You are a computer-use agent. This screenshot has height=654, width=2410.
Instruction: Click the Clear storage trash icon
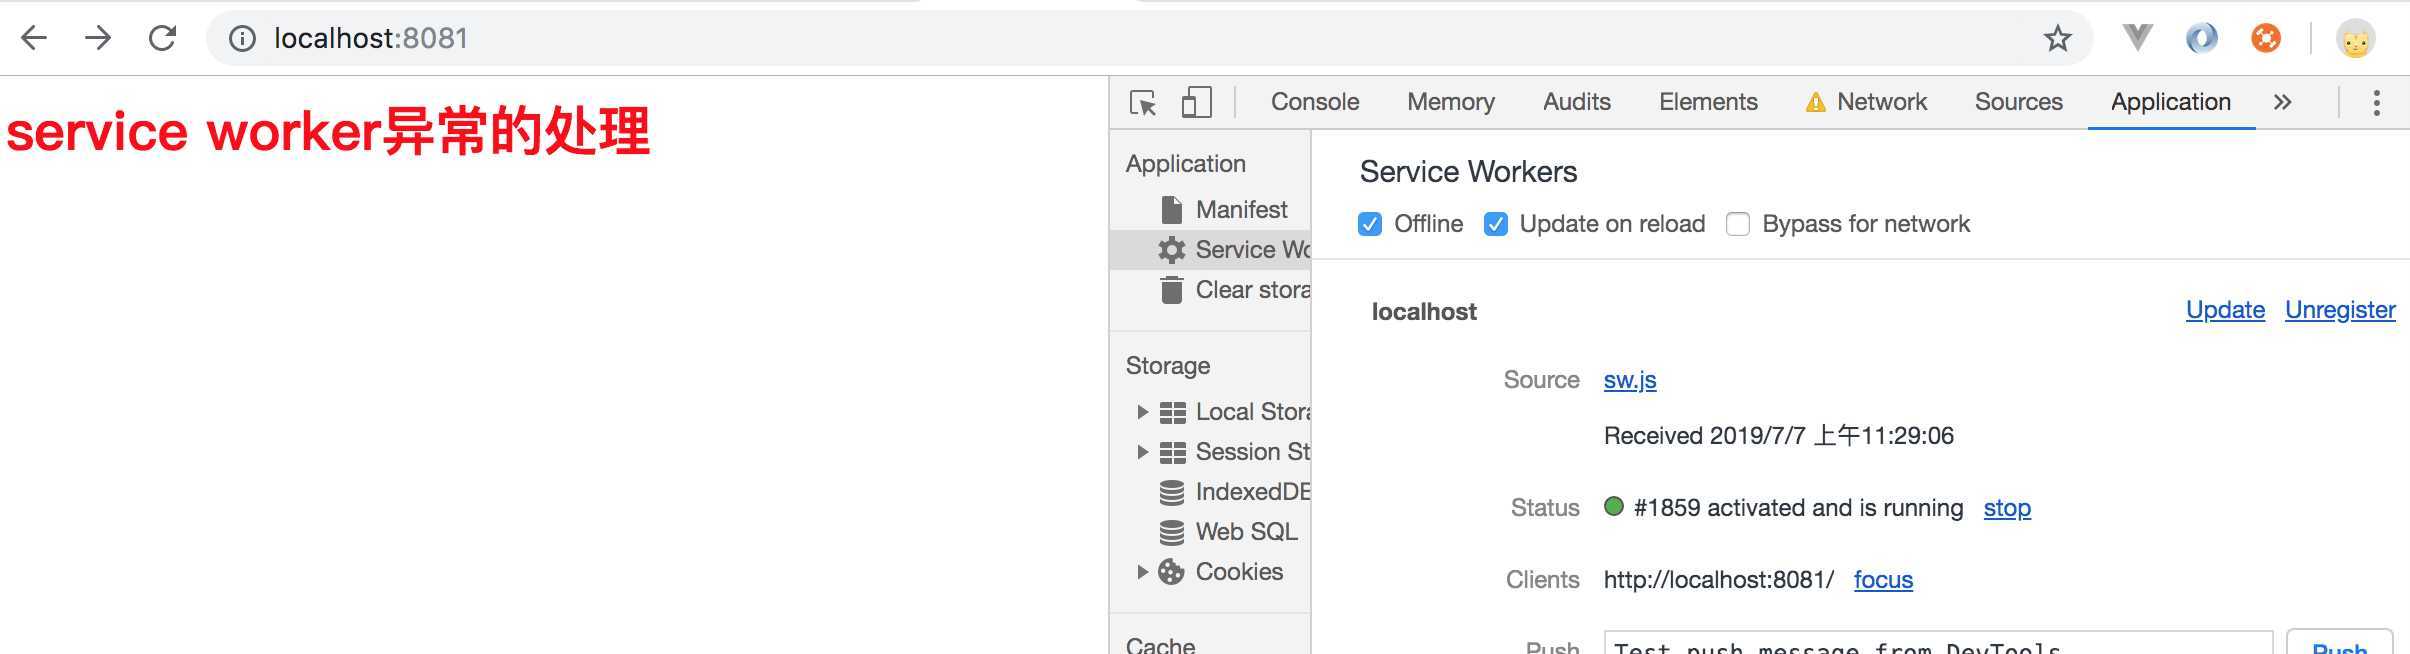(1172, 289)
